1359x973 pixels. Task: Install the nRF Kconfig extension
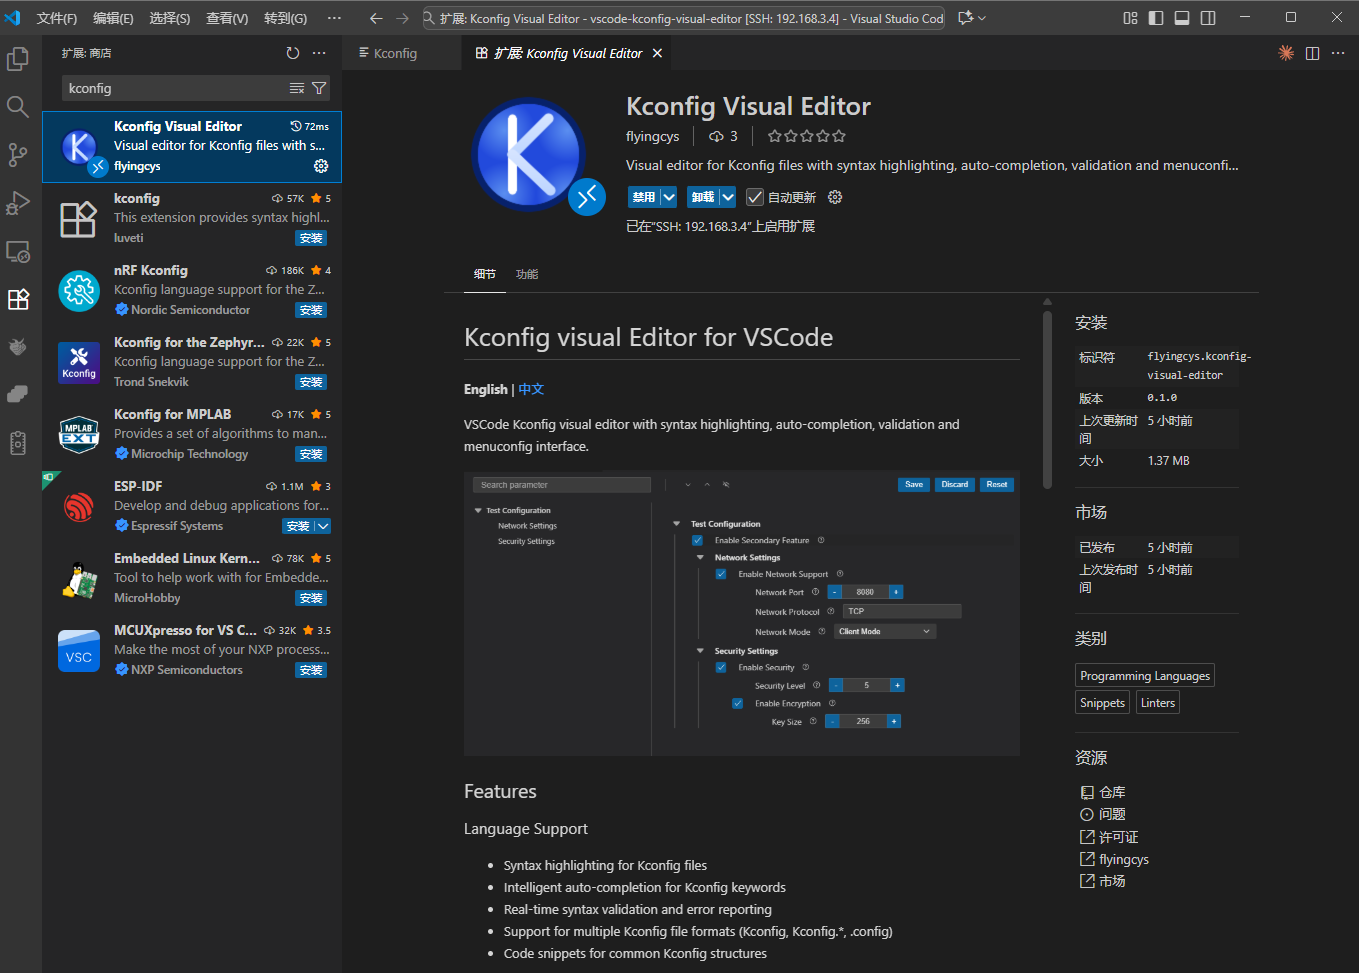coord(311,310)
